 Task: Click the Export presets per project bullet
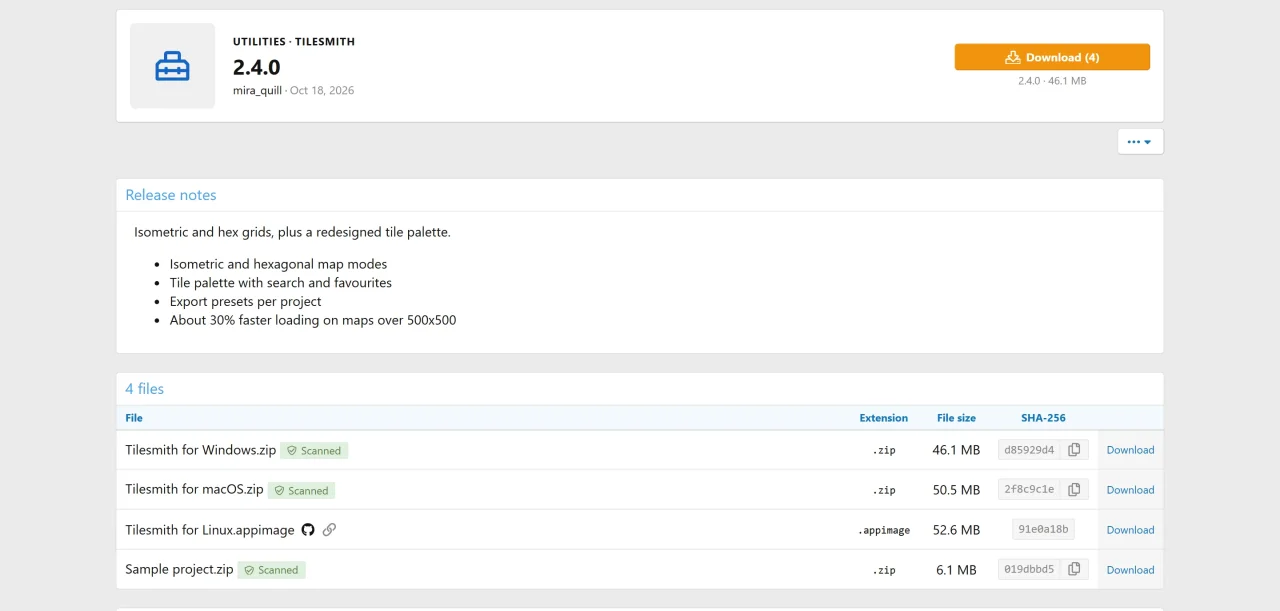[x=246, y=301]
